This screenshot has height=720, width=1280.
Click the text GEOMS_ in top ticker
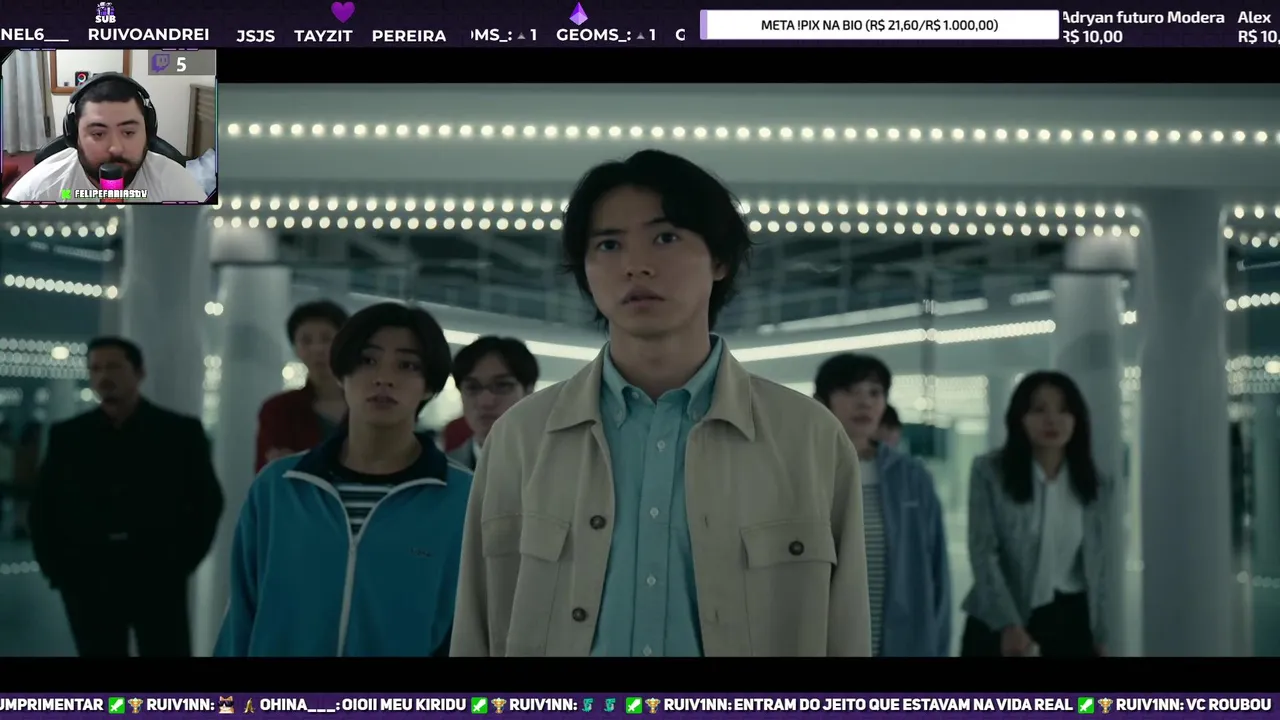[591, 35]
